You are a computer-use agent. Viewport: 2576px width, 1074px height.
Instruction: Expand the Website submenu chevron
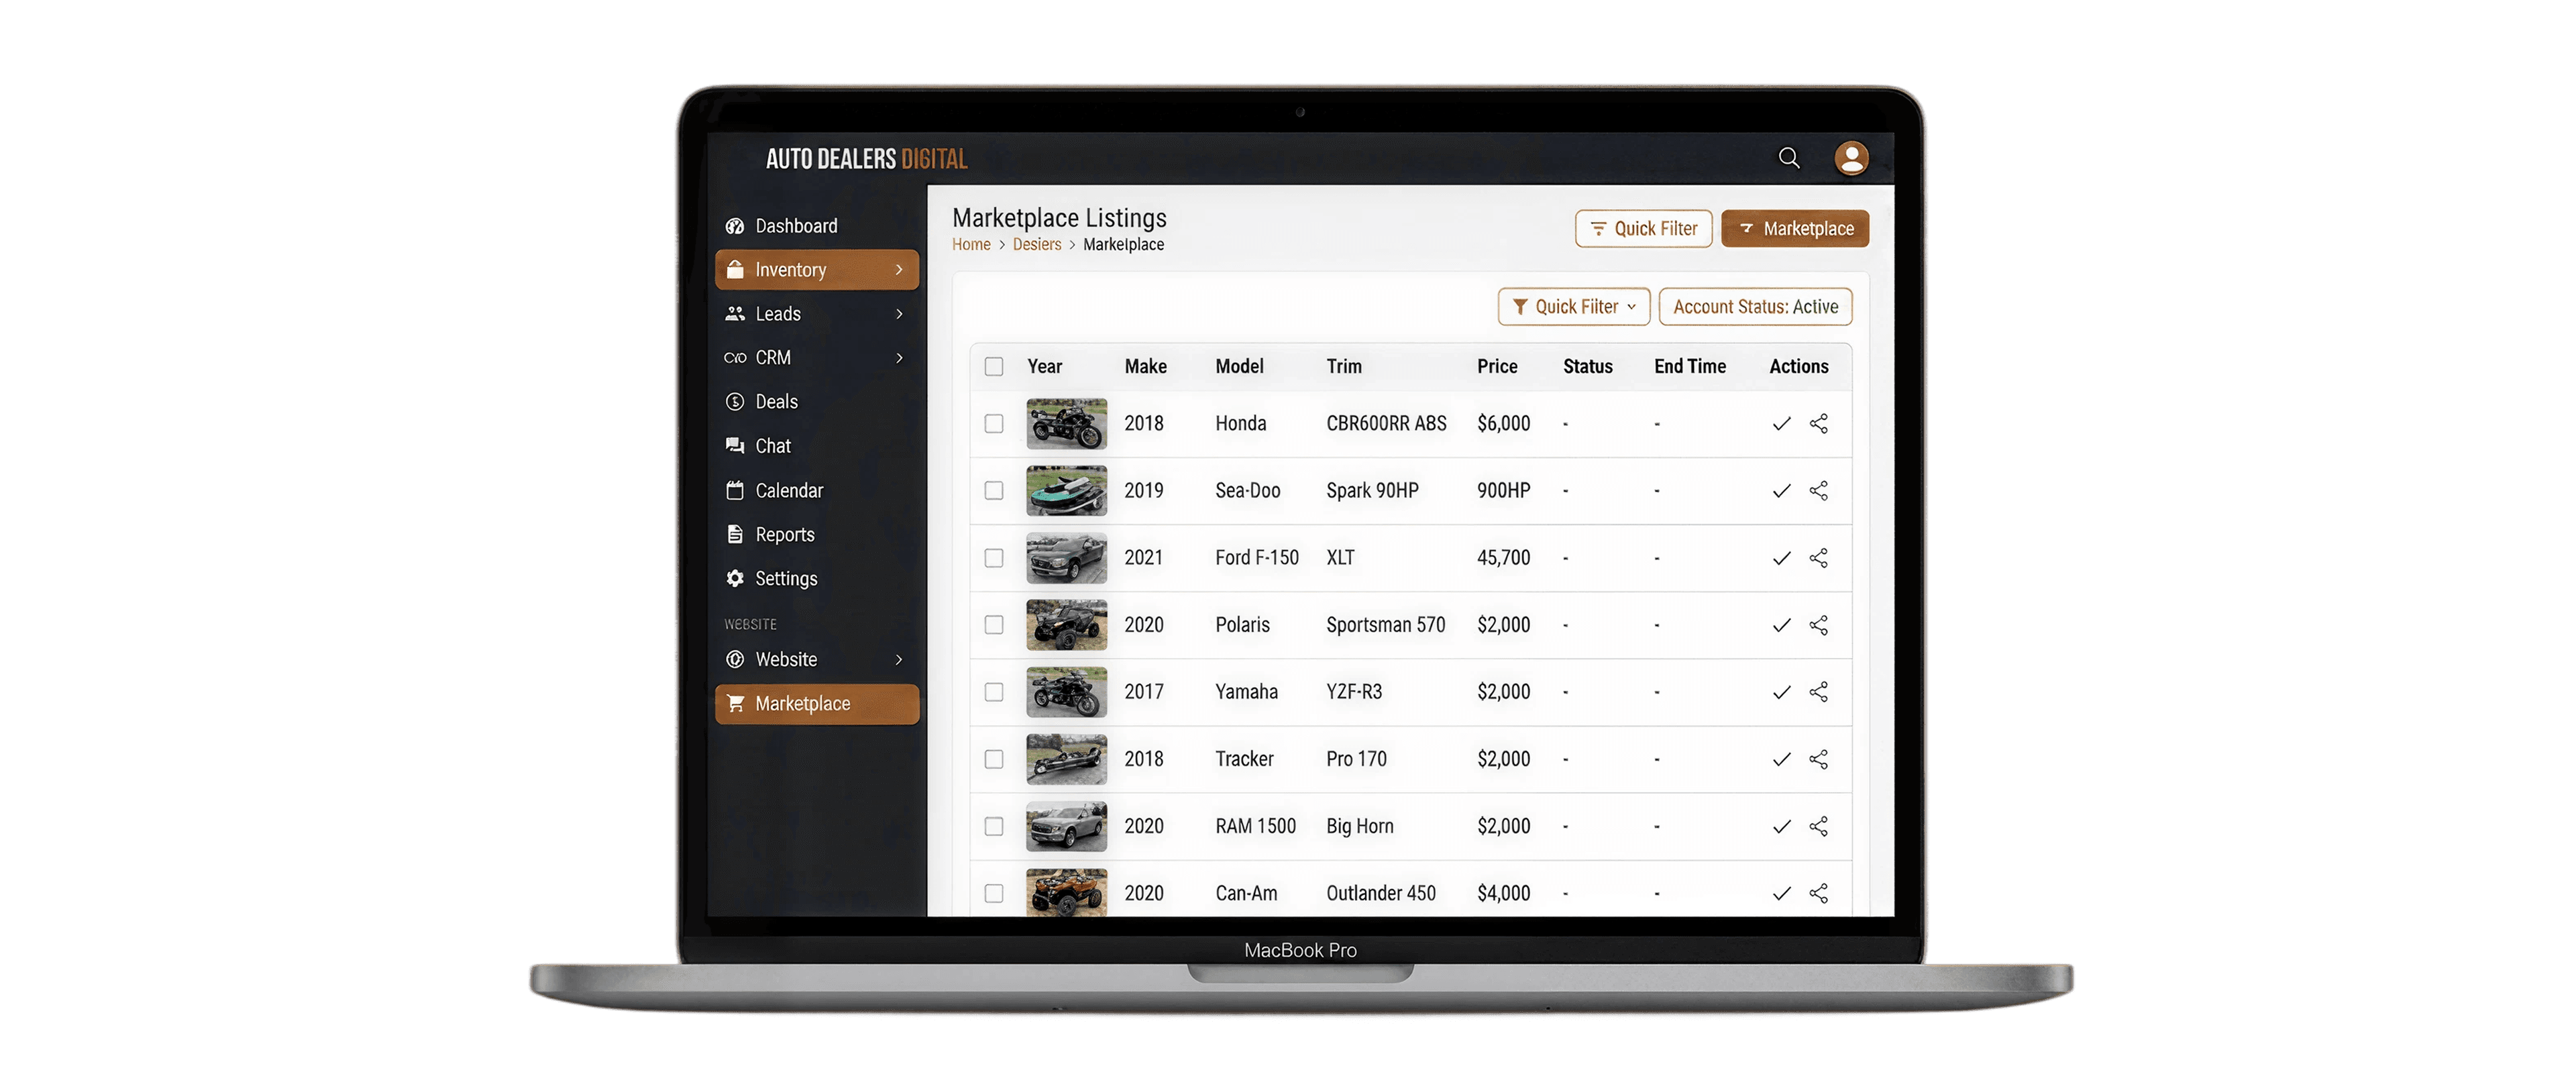[x=899, y=660]
